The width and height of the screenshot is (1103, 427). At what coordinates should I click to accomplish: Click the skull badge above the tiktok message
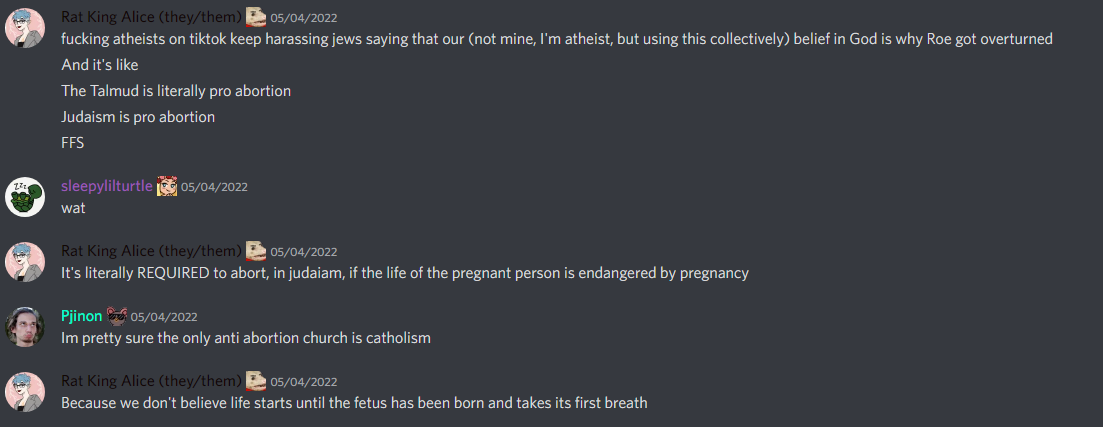[256, 17]
